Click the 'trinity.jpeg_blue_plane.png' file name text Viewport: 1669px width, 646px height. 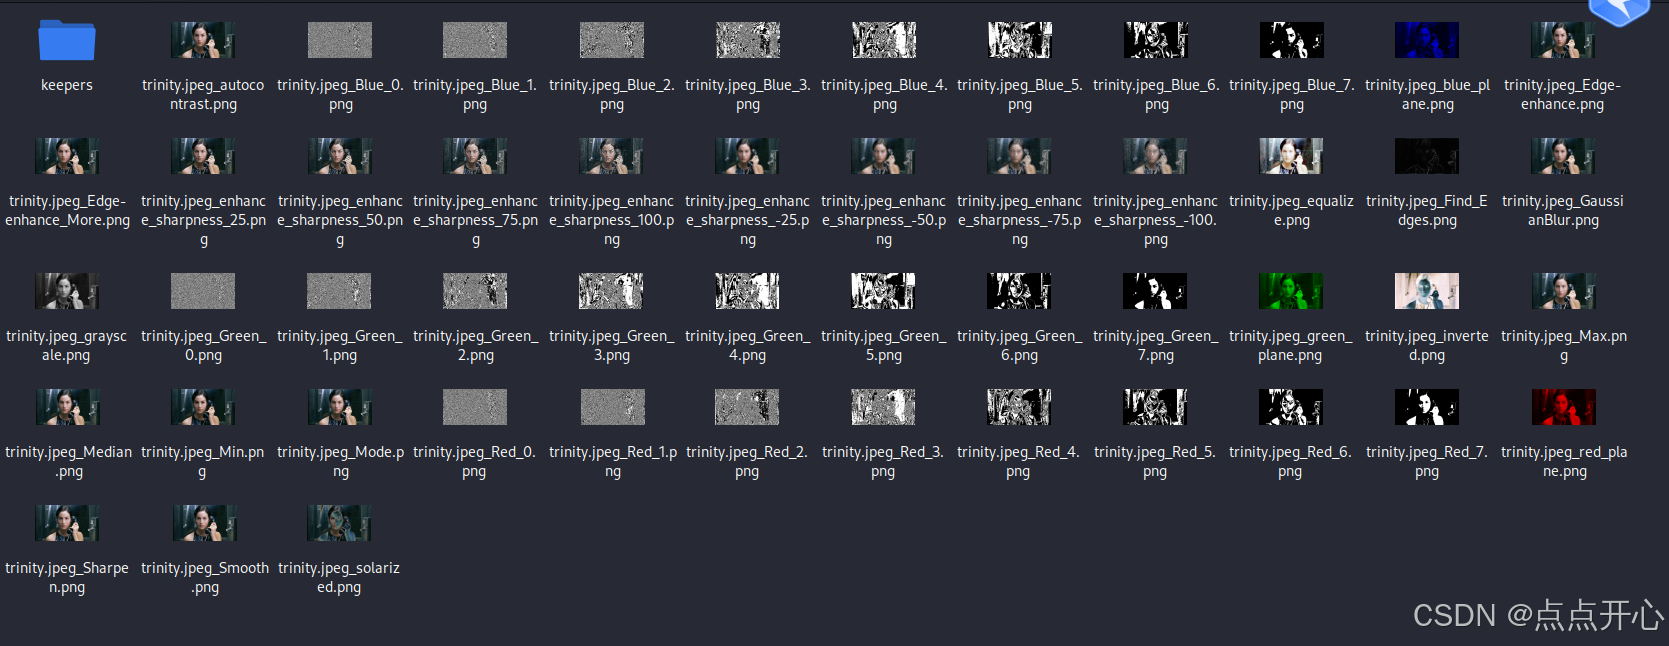(x=1427, y=94)
